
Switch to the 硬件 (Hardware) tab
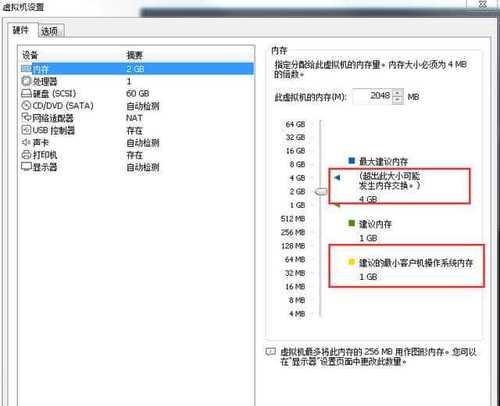coord(21,30)
